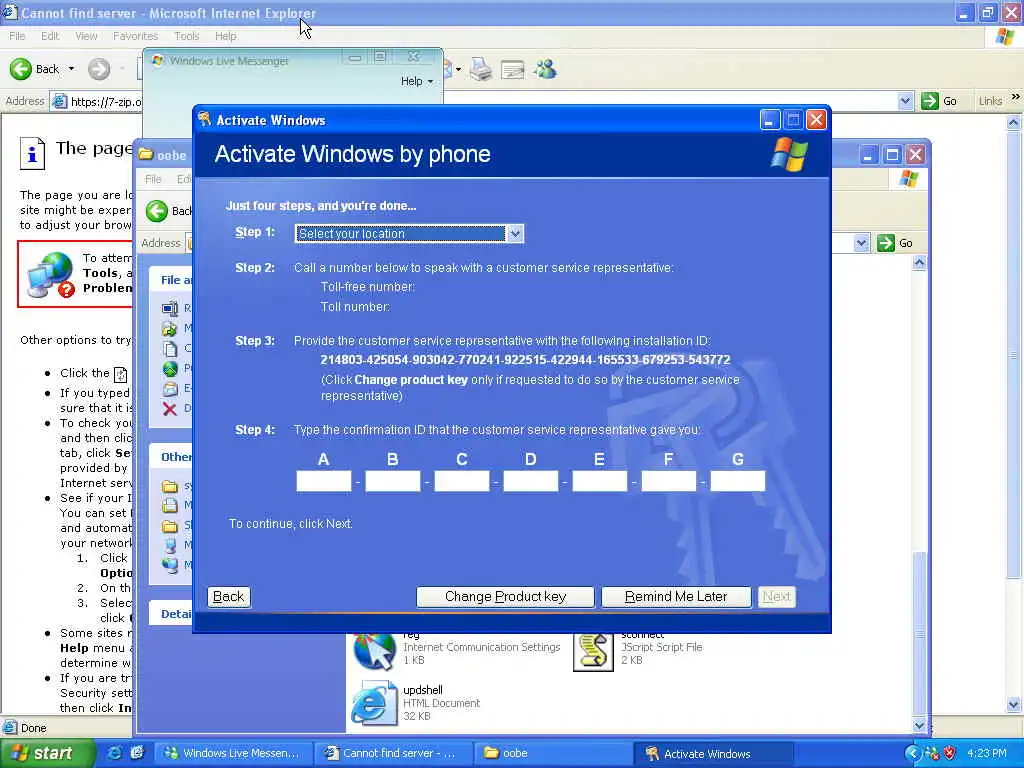Switch to Activate Windows taskbar button
1024x768 pixels.
pyautogui.click(x=712, y=753)
